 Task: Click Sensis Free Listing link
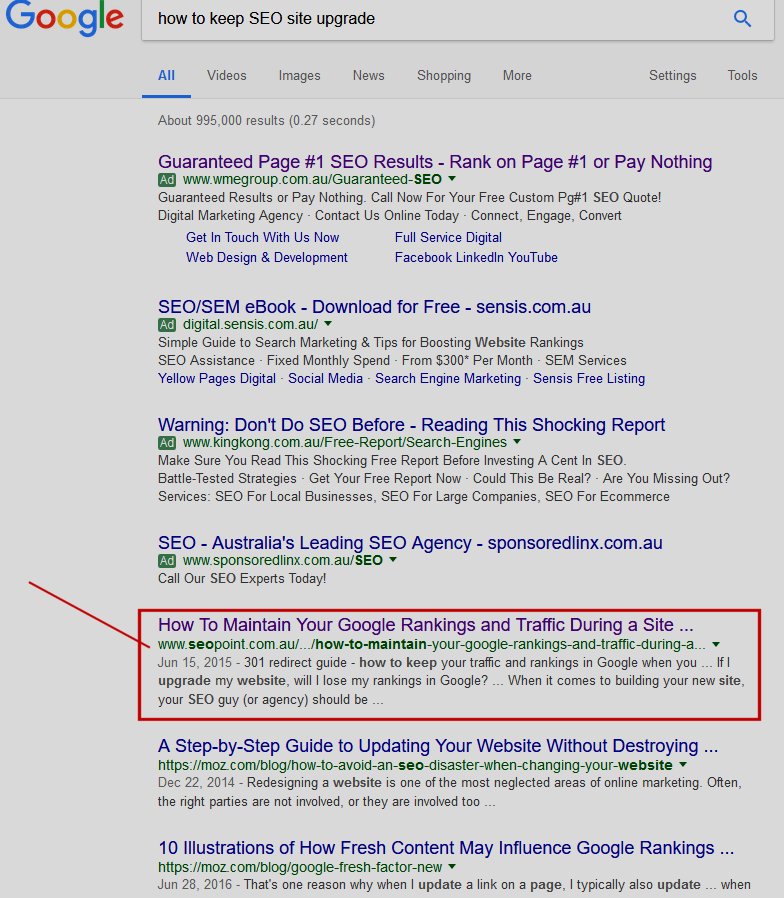(589, 379)
